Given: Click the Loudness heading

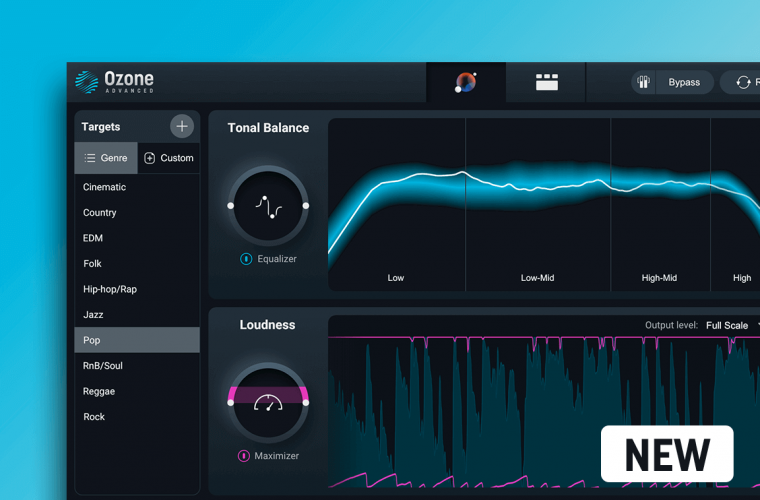Looking at the screenshot, I should pos(267,325).
